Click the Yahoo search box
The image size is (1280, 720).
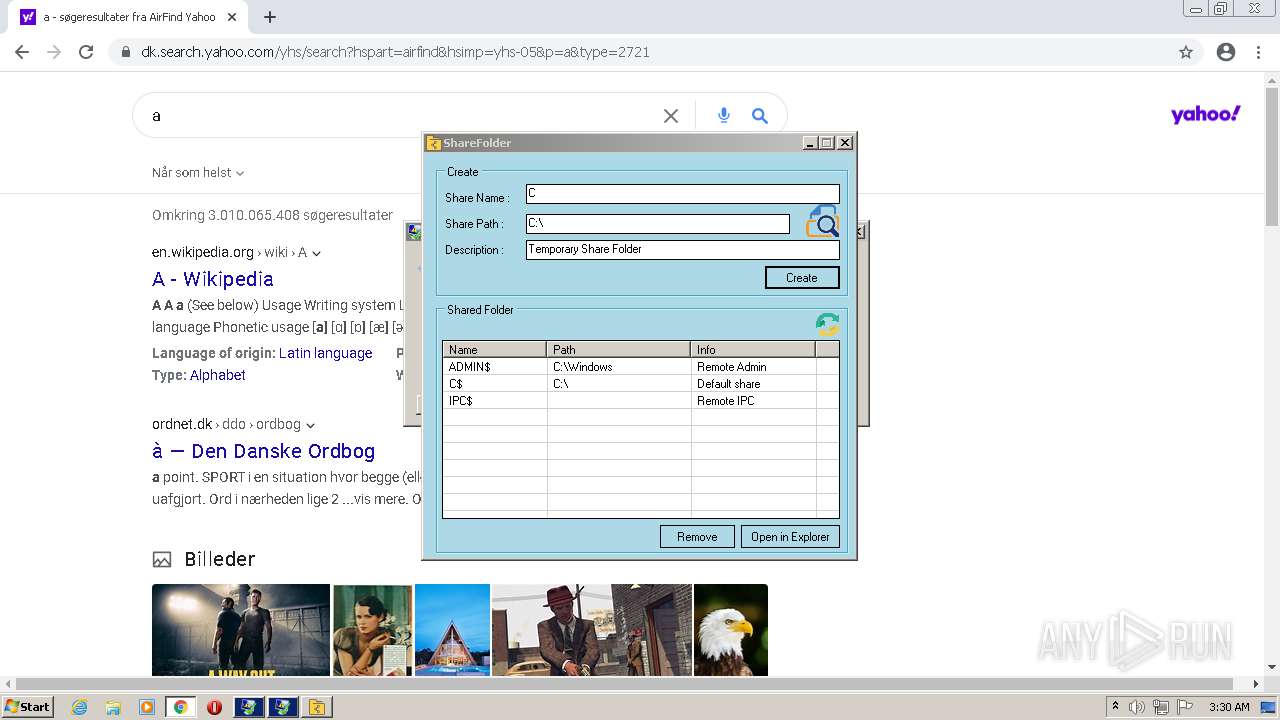(400, 116)
